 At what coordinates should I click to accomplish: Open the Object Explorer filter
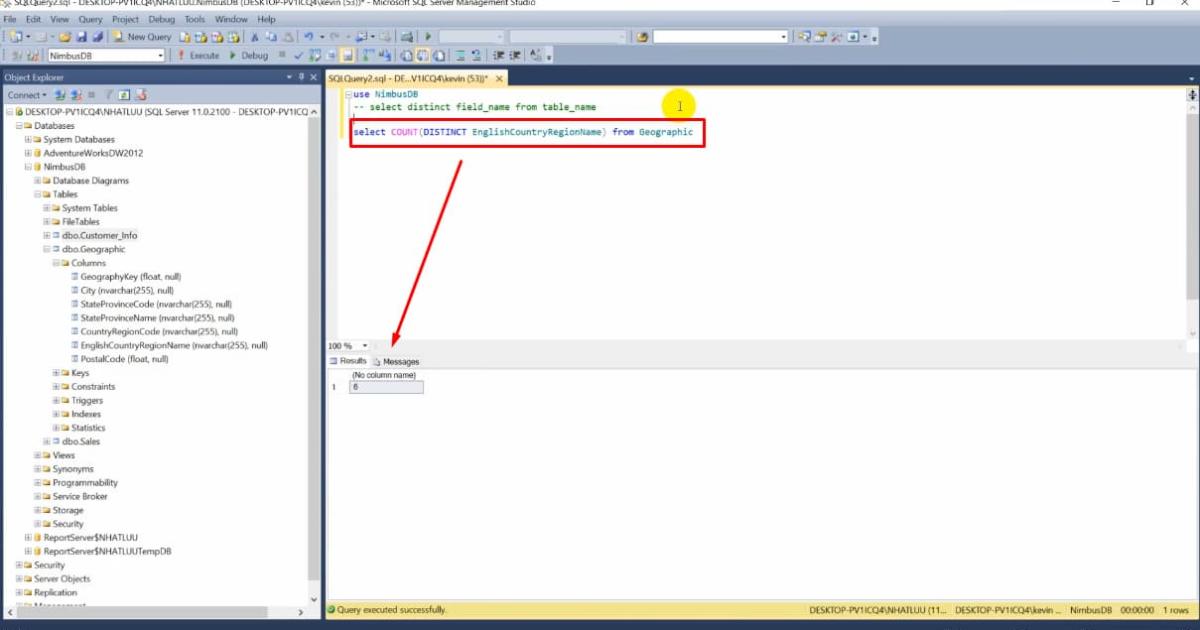107,95
